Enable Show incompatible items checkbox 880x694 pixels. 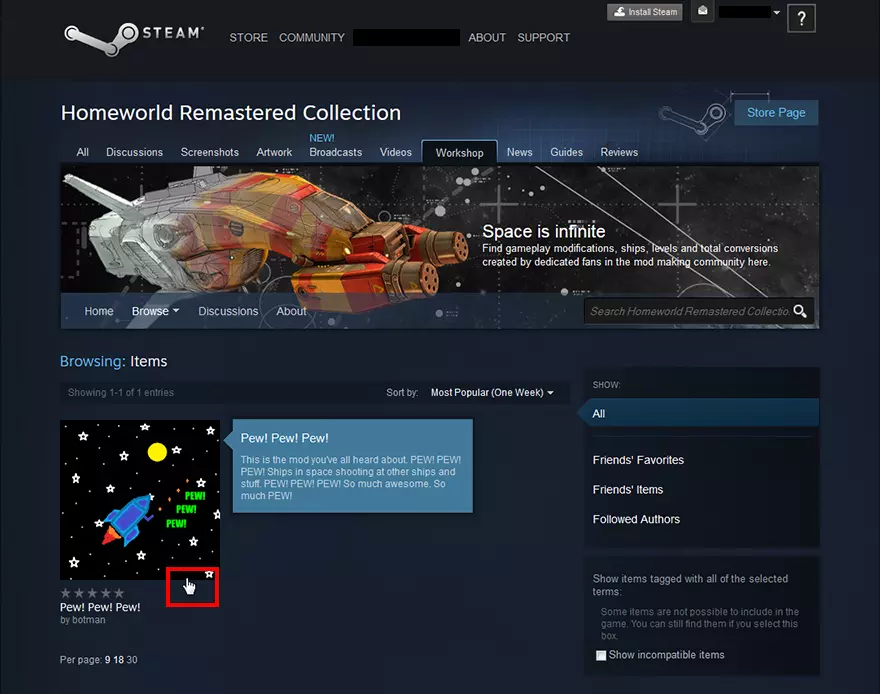tap(601, 655)
